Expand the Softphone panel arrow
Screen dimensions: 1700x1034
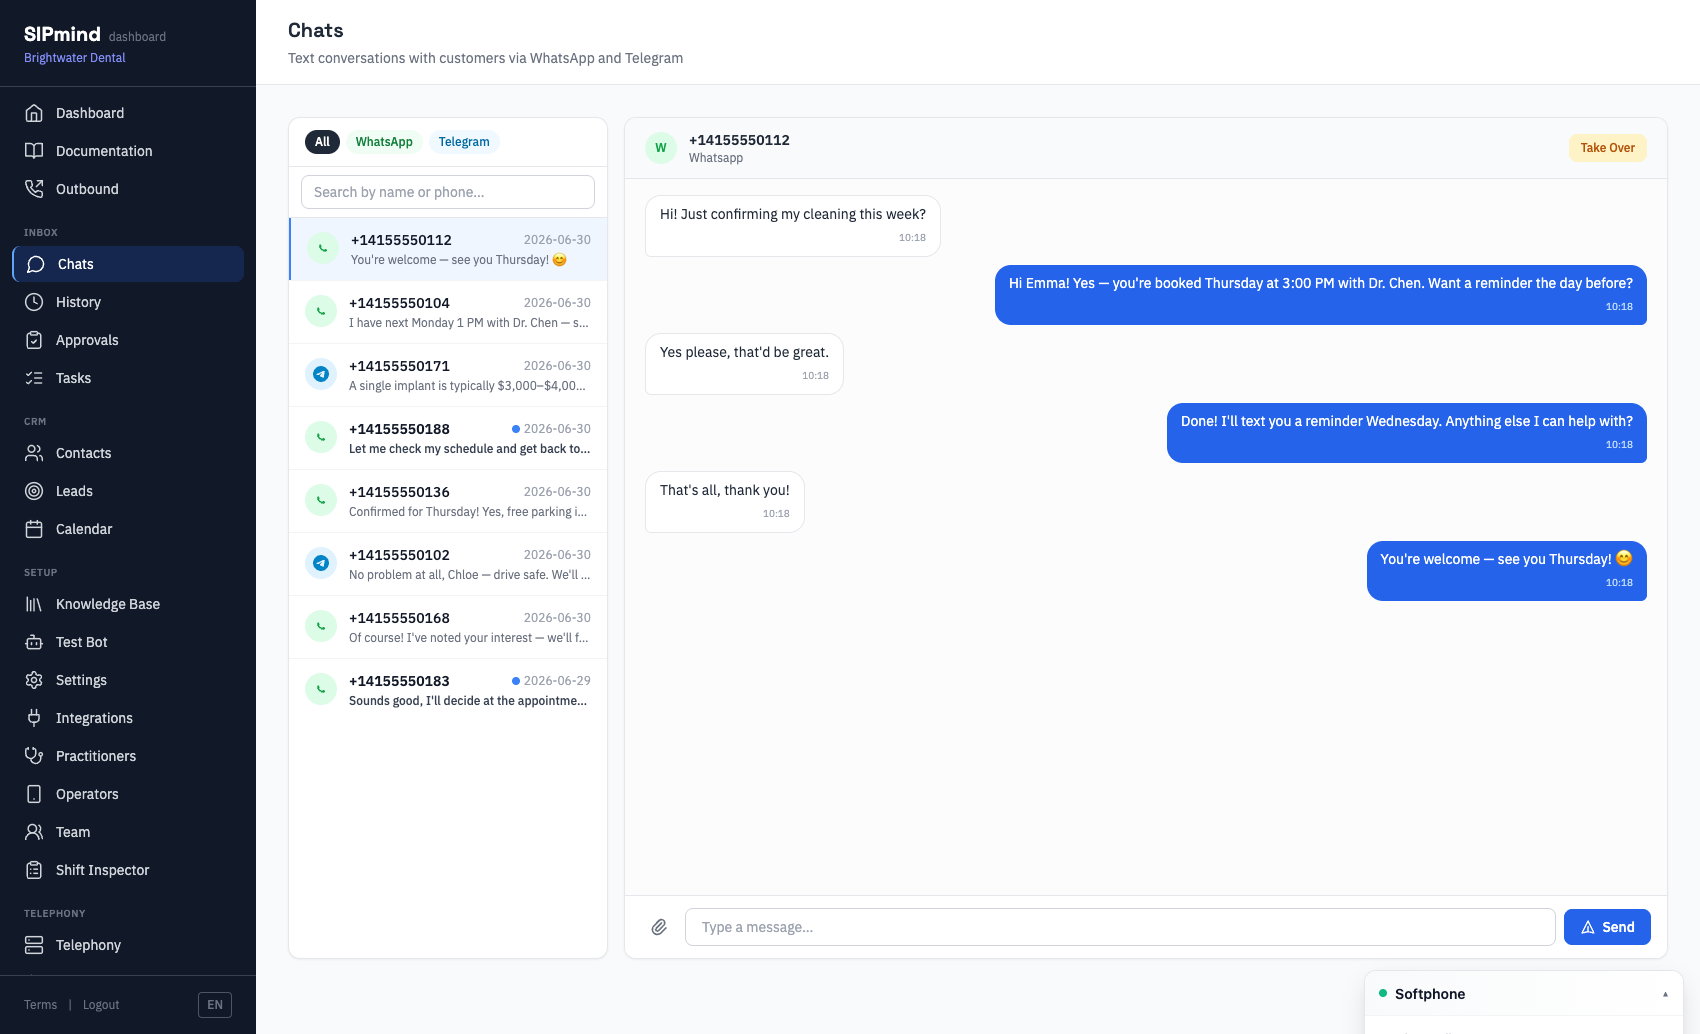click(1665, 994)
